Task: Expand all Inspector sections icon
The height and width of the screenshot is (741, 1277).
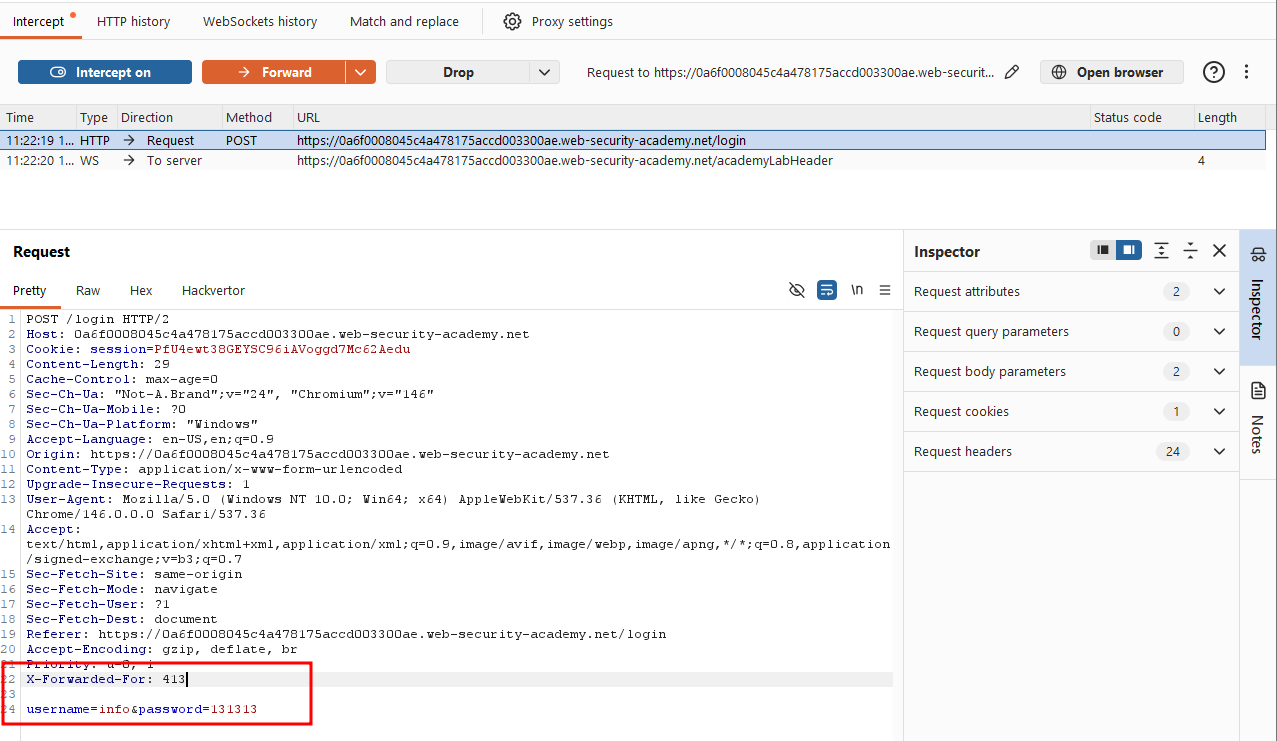Action: click(x=1161, y=251)
